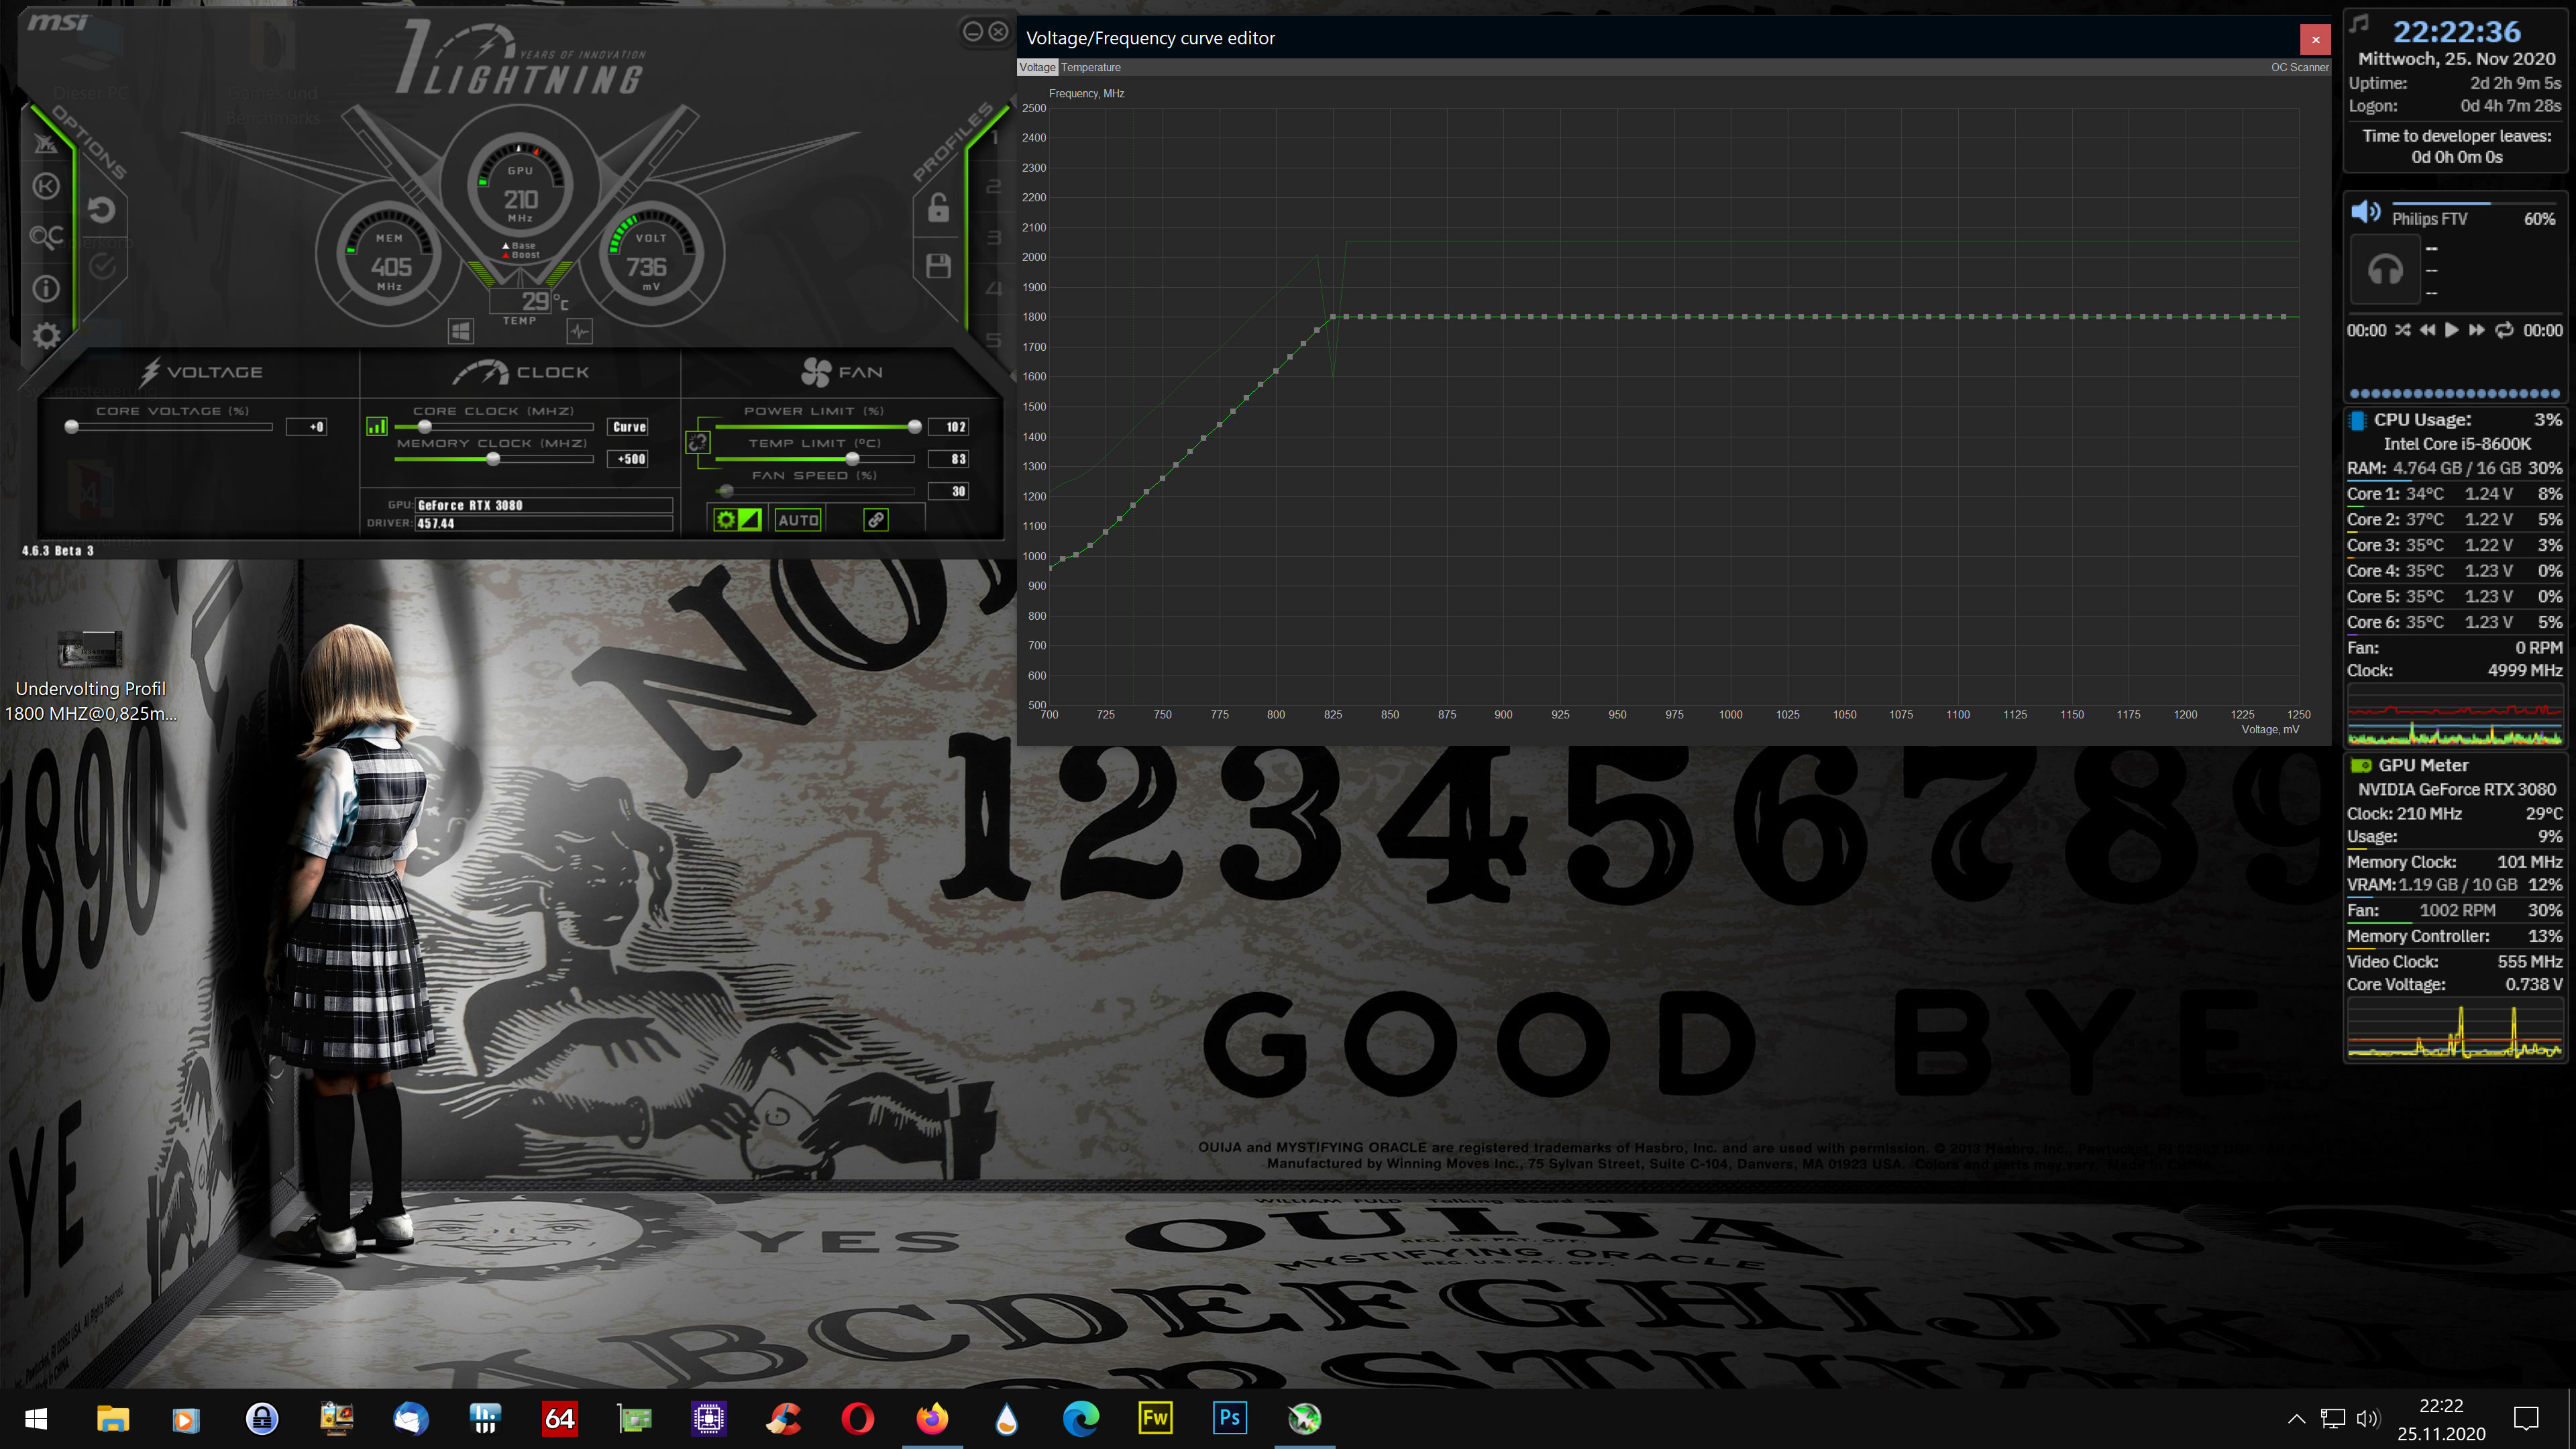Toggle power and temp limit link

[697, 442]
